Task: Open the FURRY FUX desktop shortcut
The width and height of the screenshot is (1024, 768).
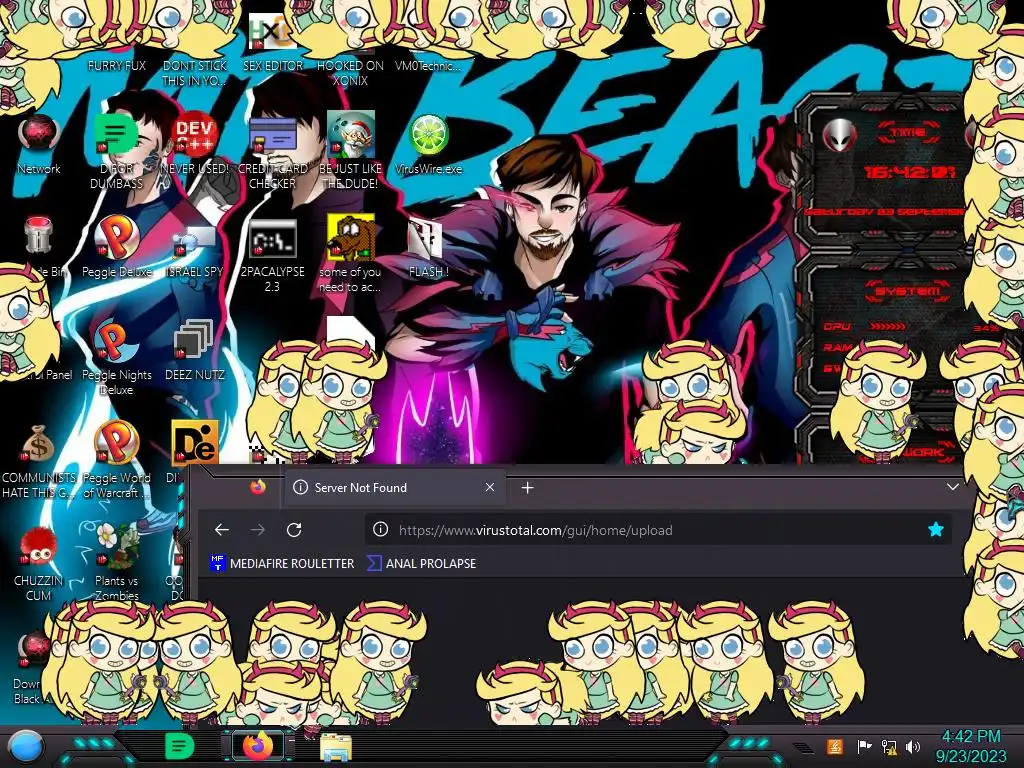Action: pos(116,65)
